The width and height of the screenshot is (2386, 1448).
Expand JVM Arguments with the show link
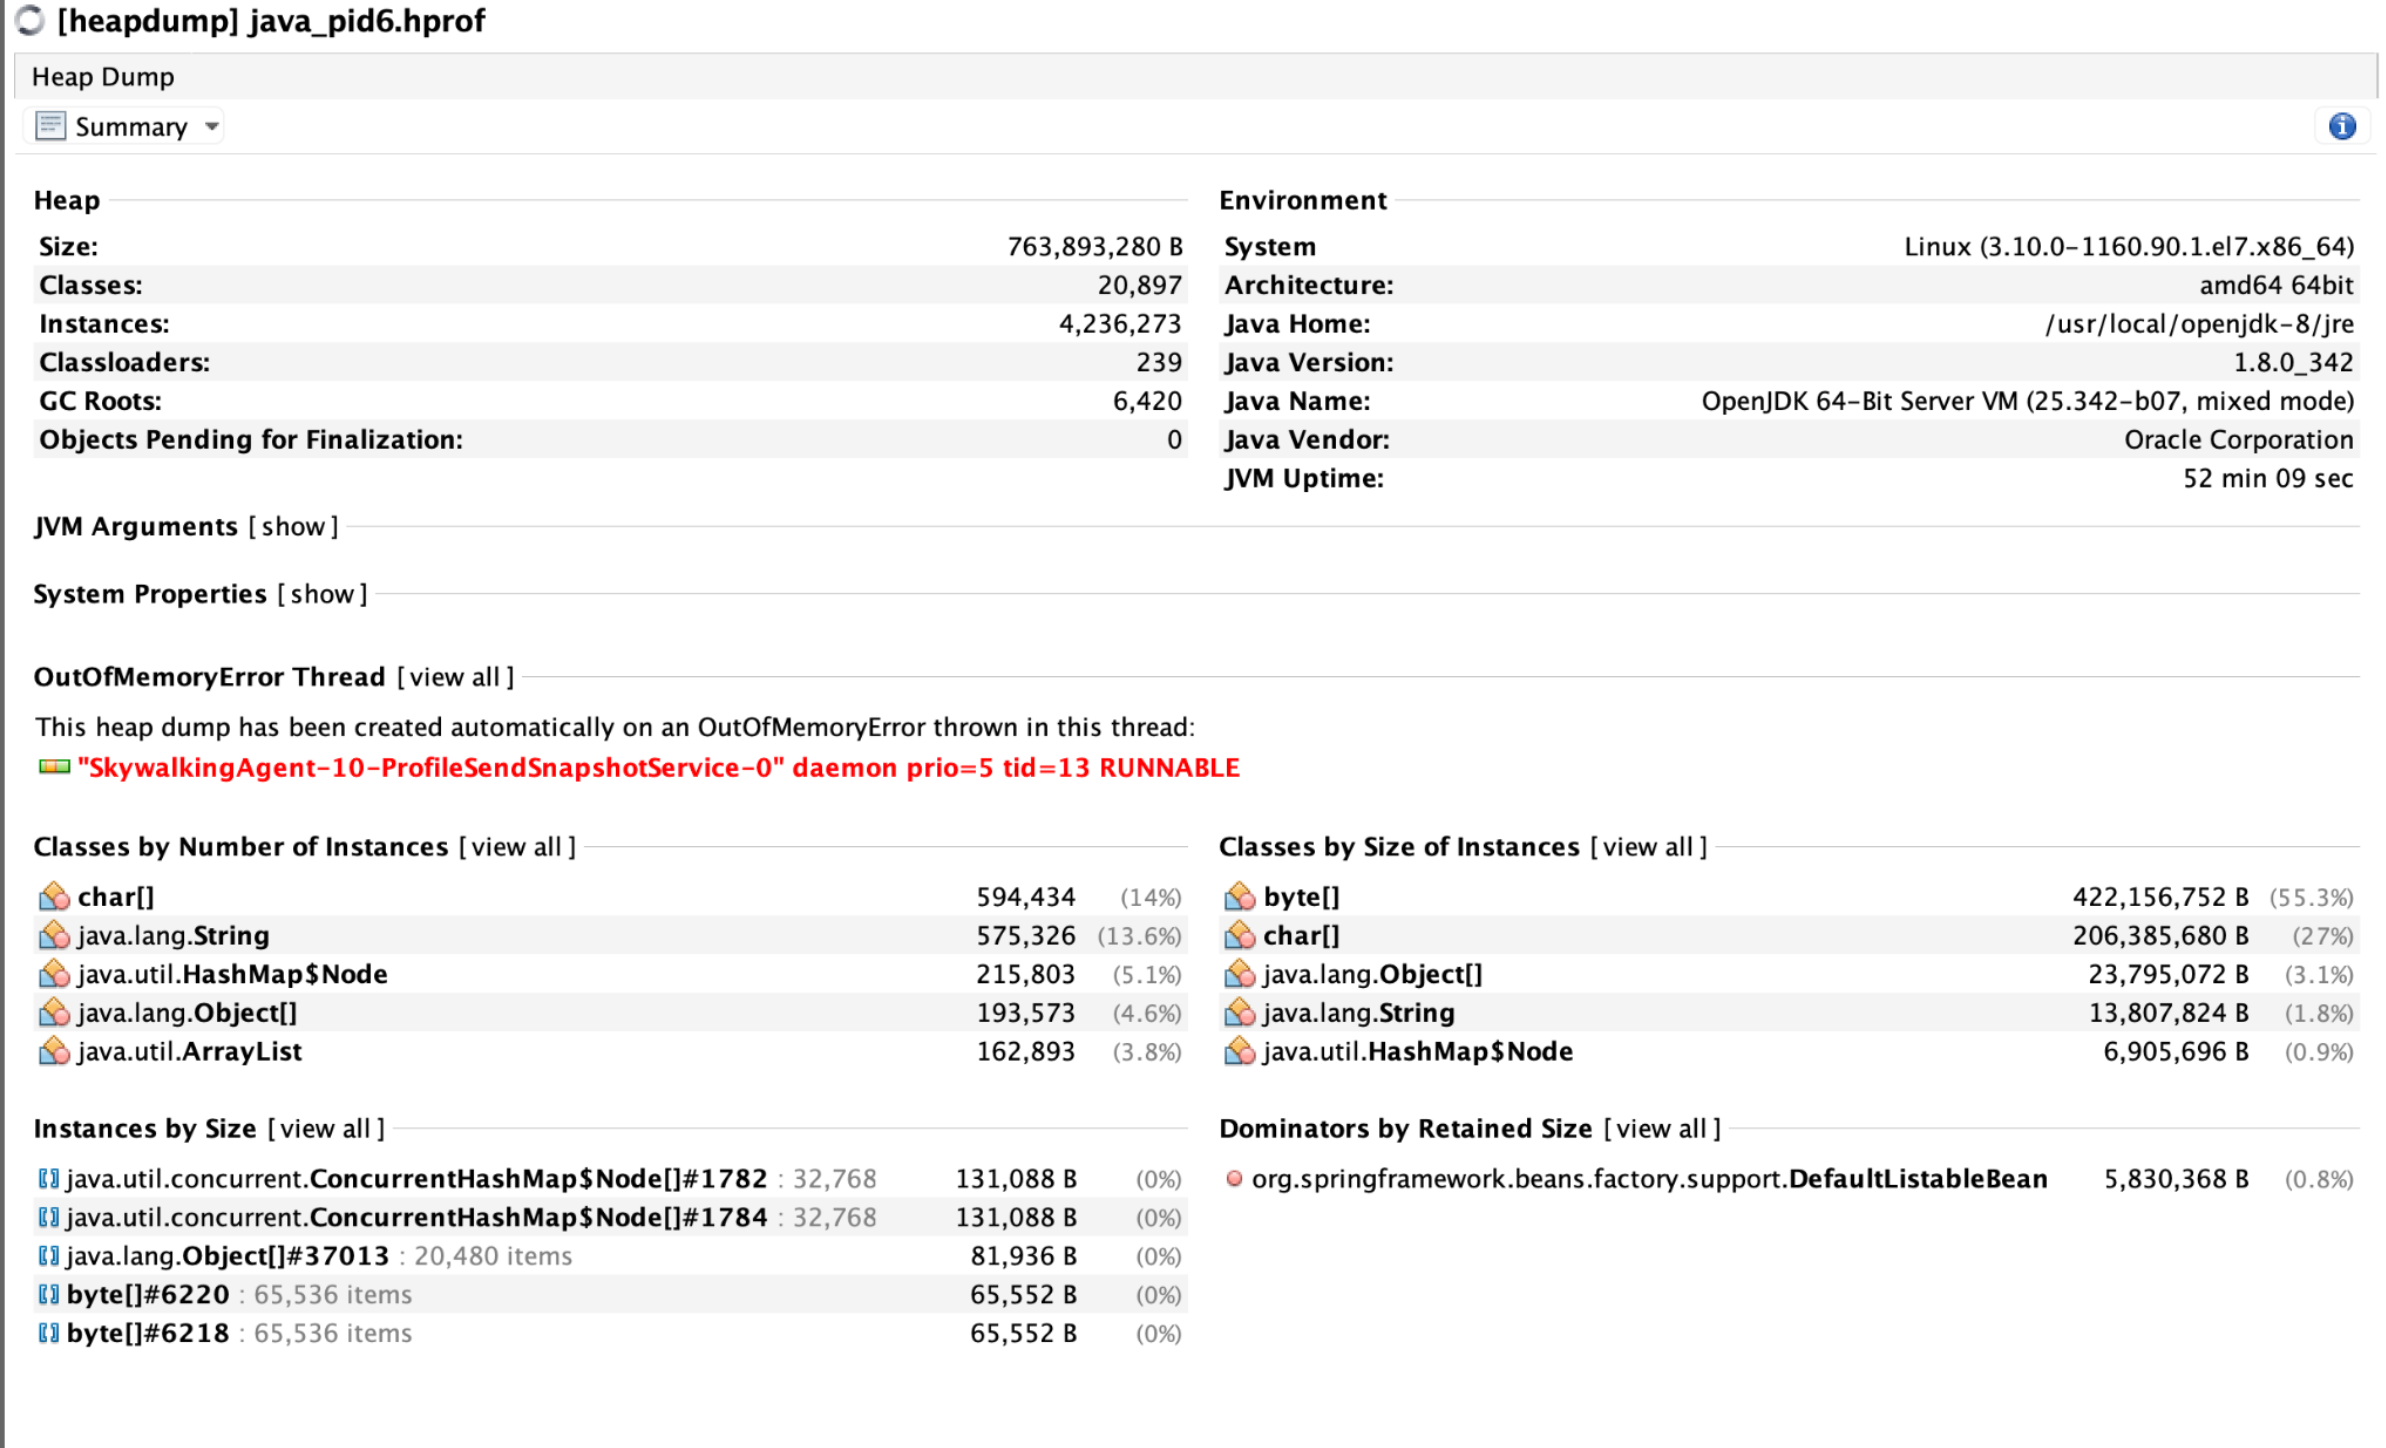click(293, 527)
